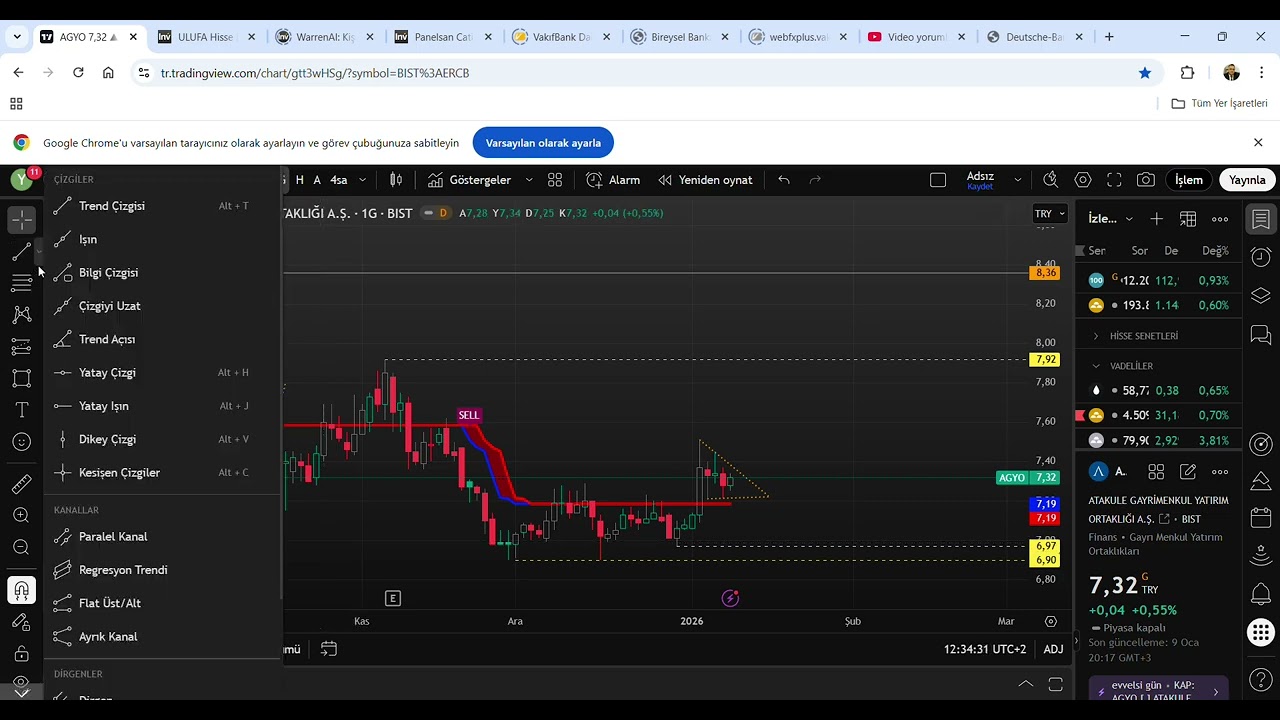Viewport: 1280px width, 720px height.
Task: Open the TRY currency dropdown
Action: pyautogui.click(x=1049, y=214)
